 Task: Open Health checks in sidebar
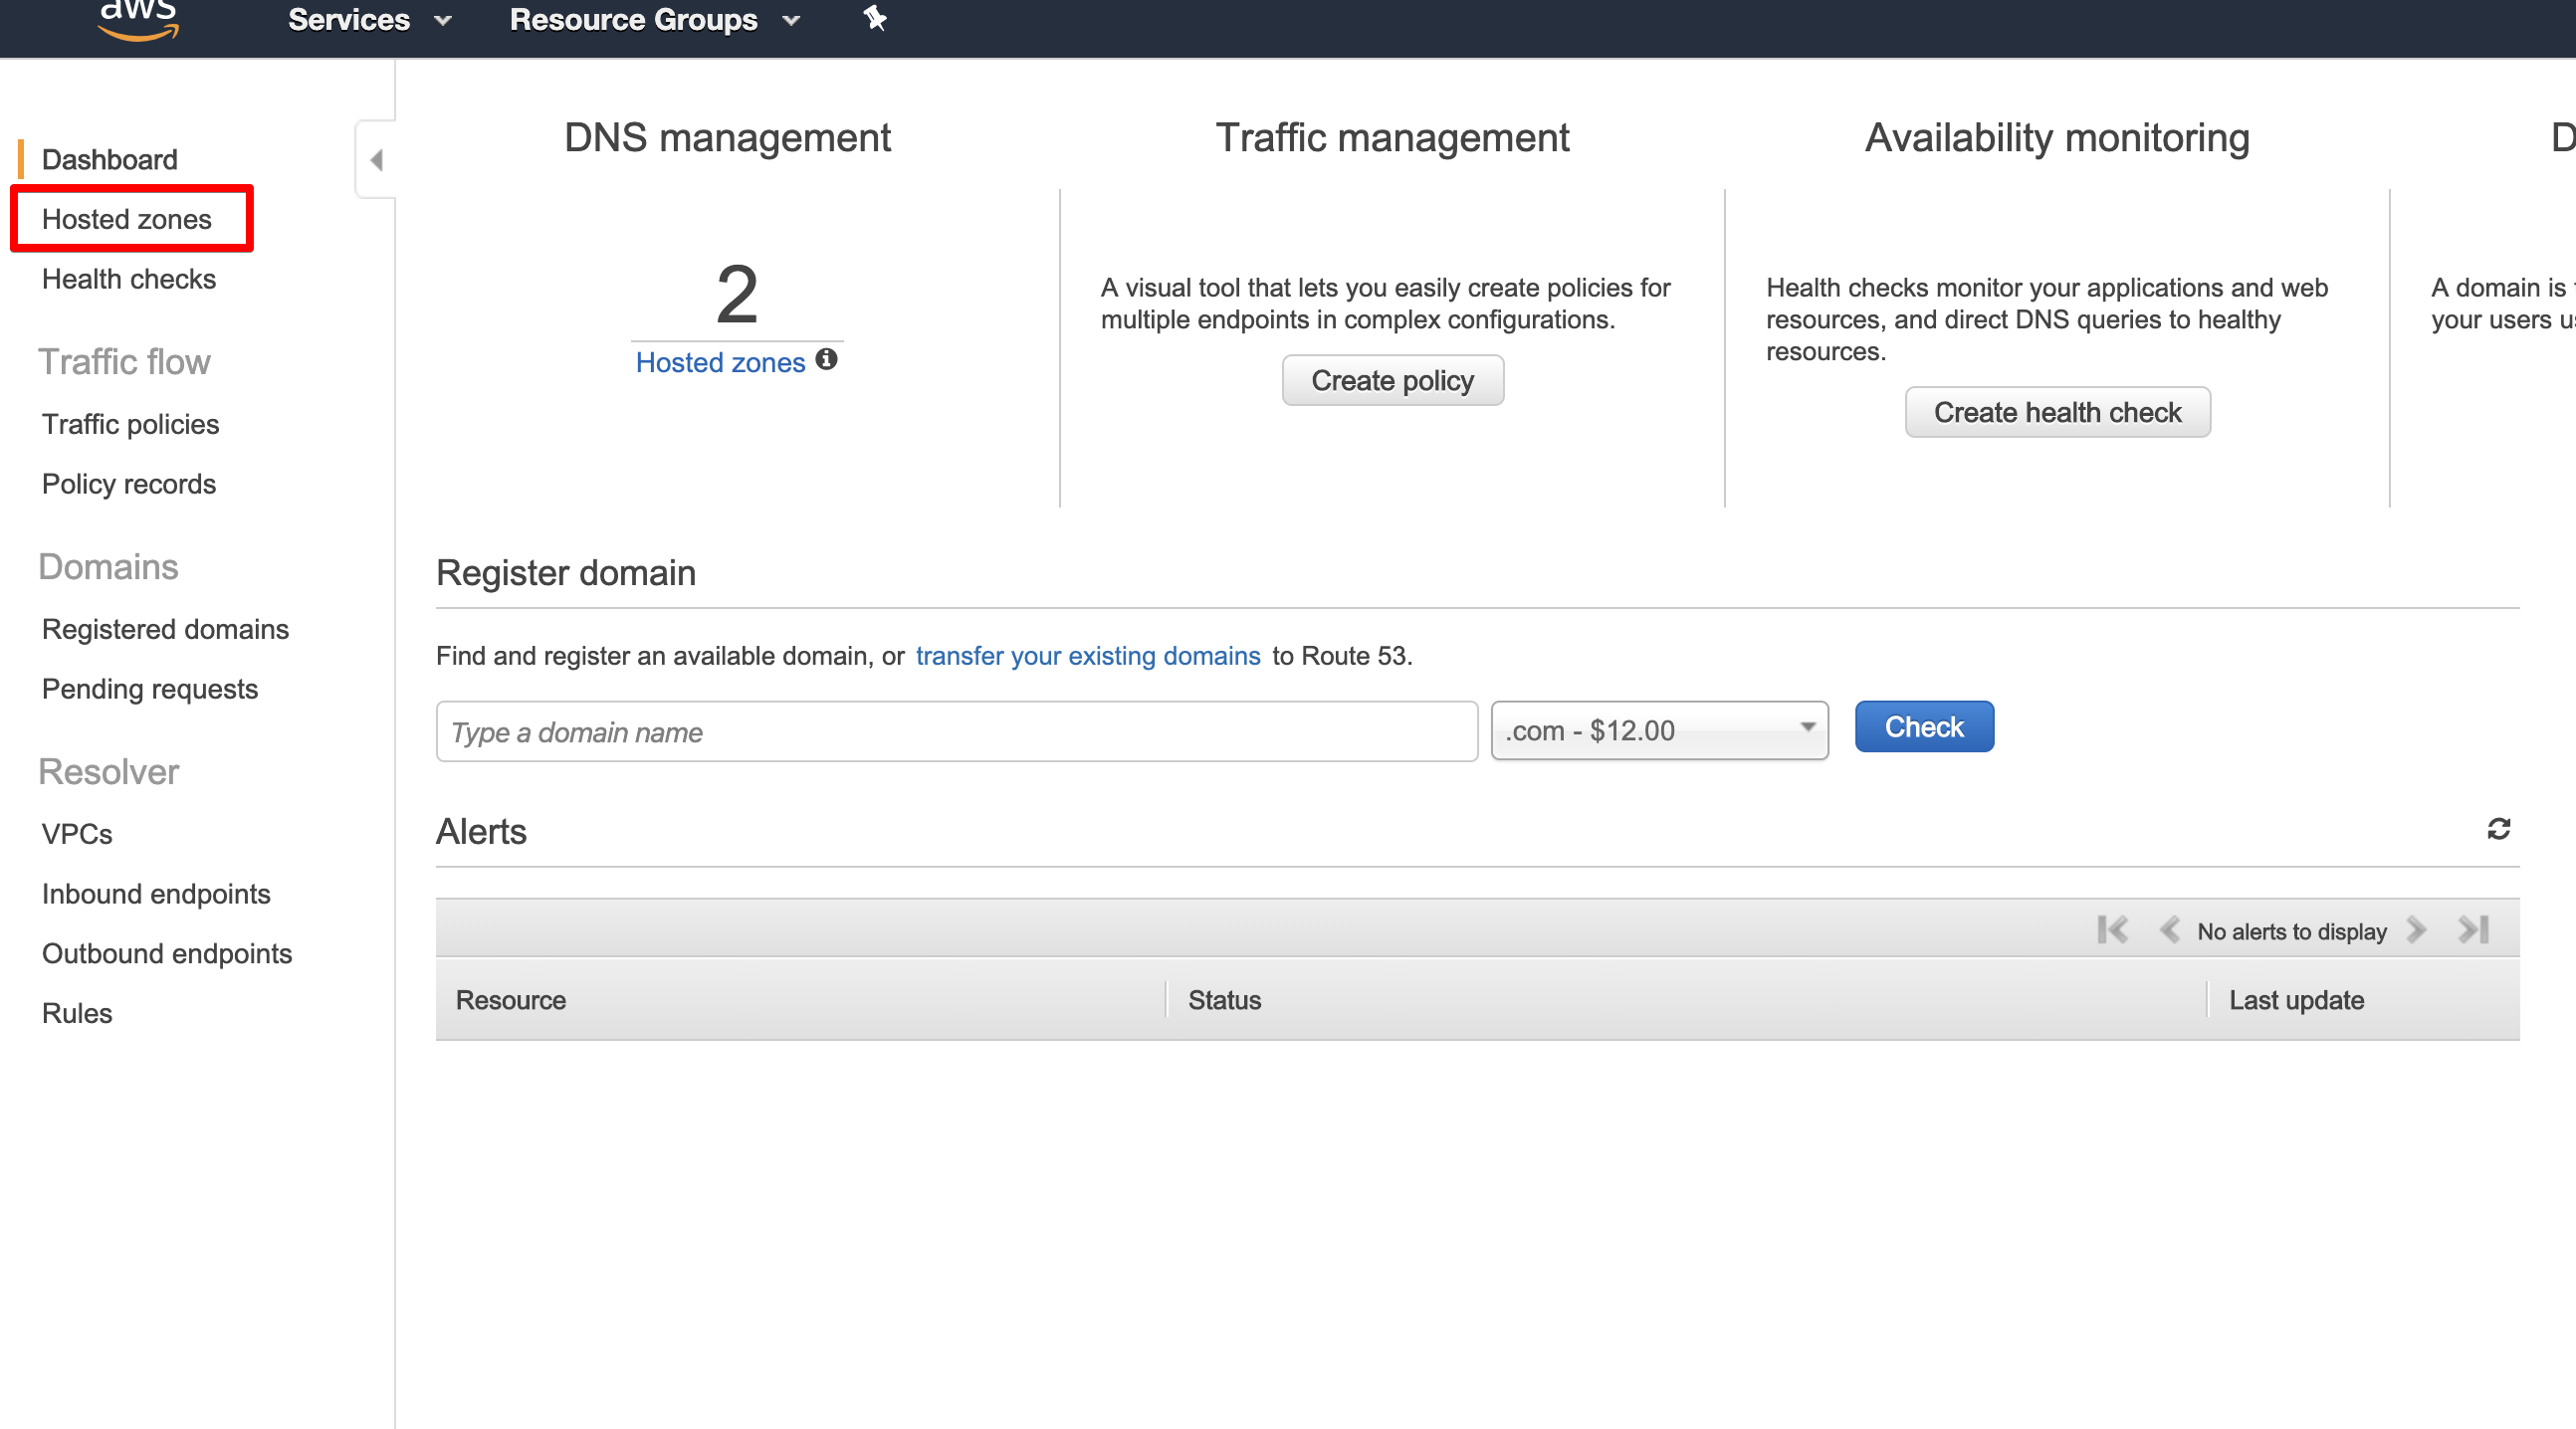129,279
